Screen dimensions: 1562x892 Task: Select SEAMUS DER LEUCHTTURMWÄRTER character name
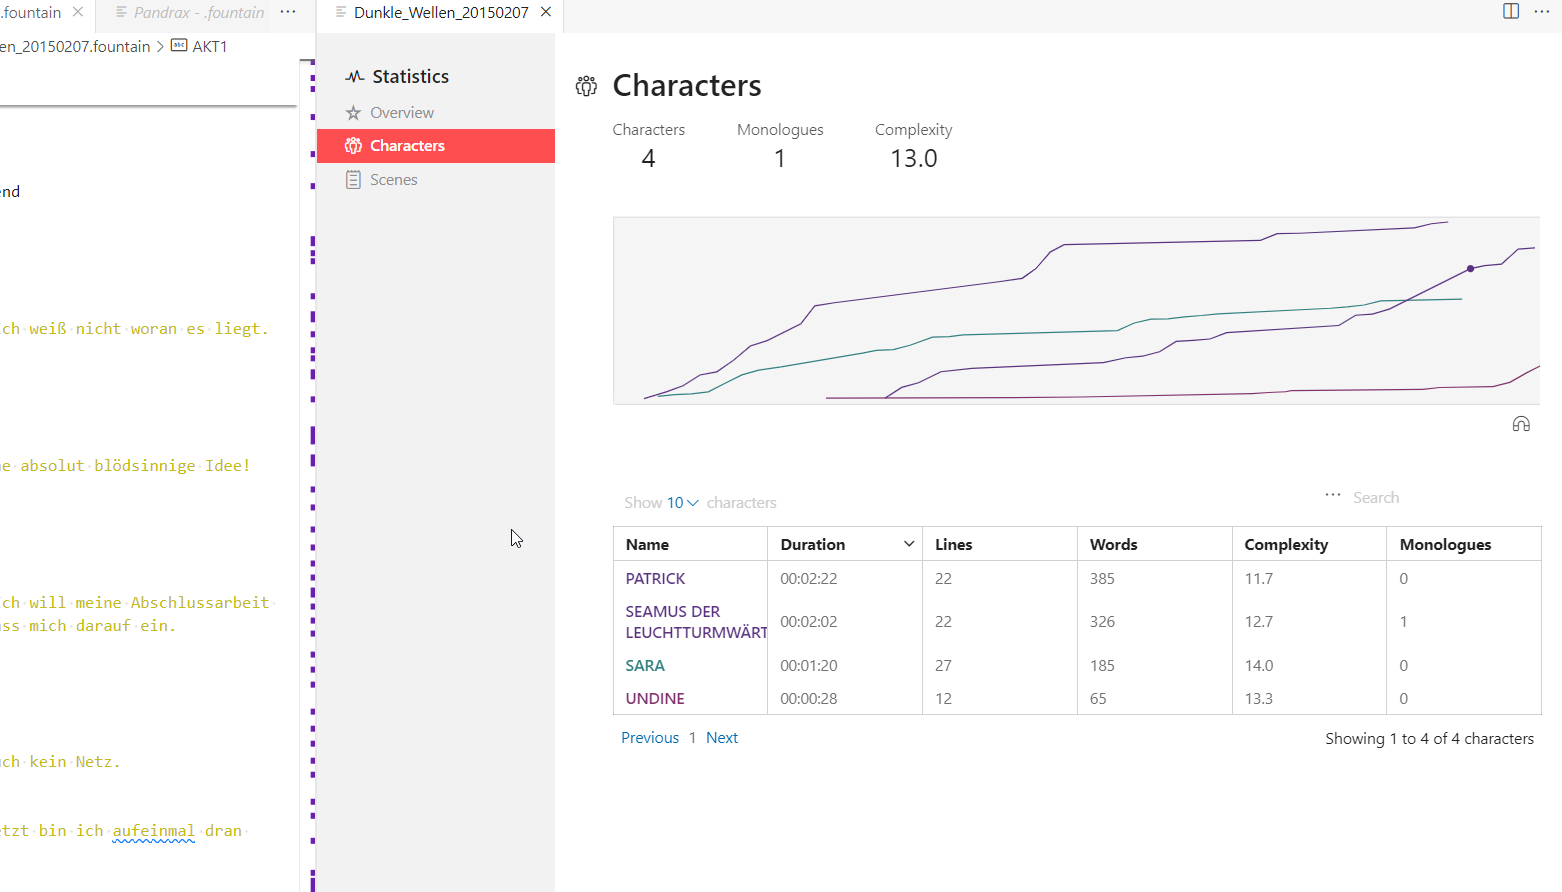696,622
